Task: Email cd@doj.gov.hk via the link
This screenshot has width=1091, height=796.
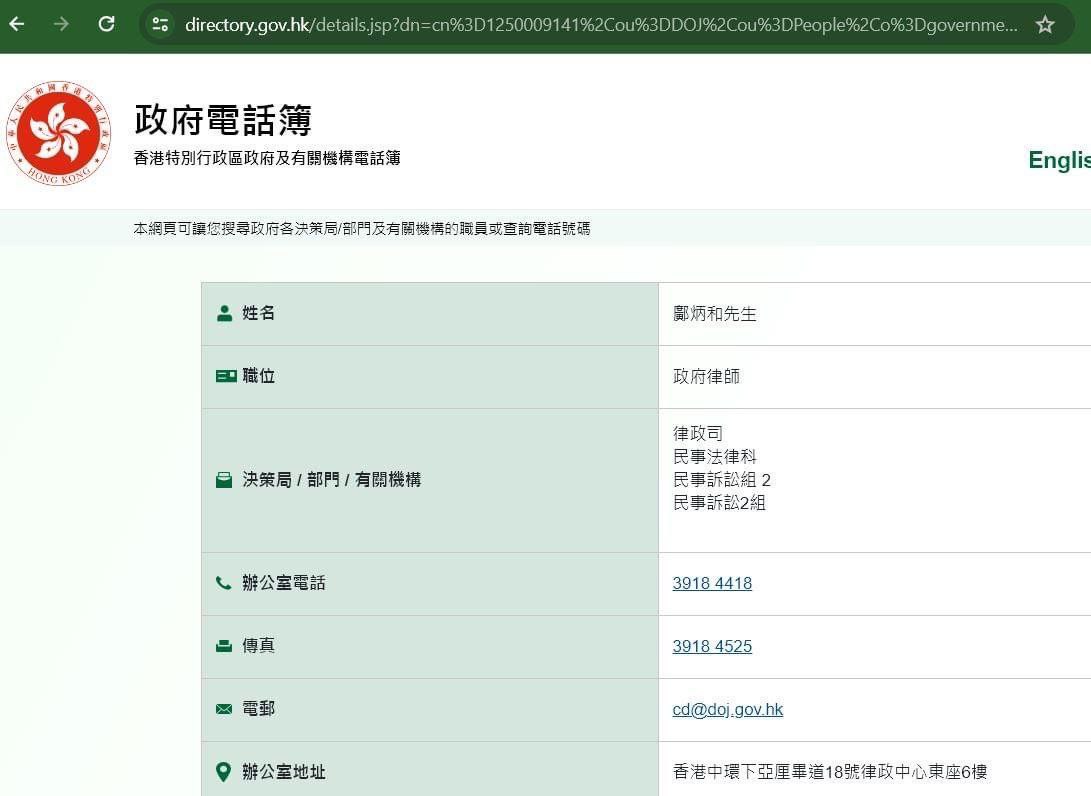Action: [727, 709]
